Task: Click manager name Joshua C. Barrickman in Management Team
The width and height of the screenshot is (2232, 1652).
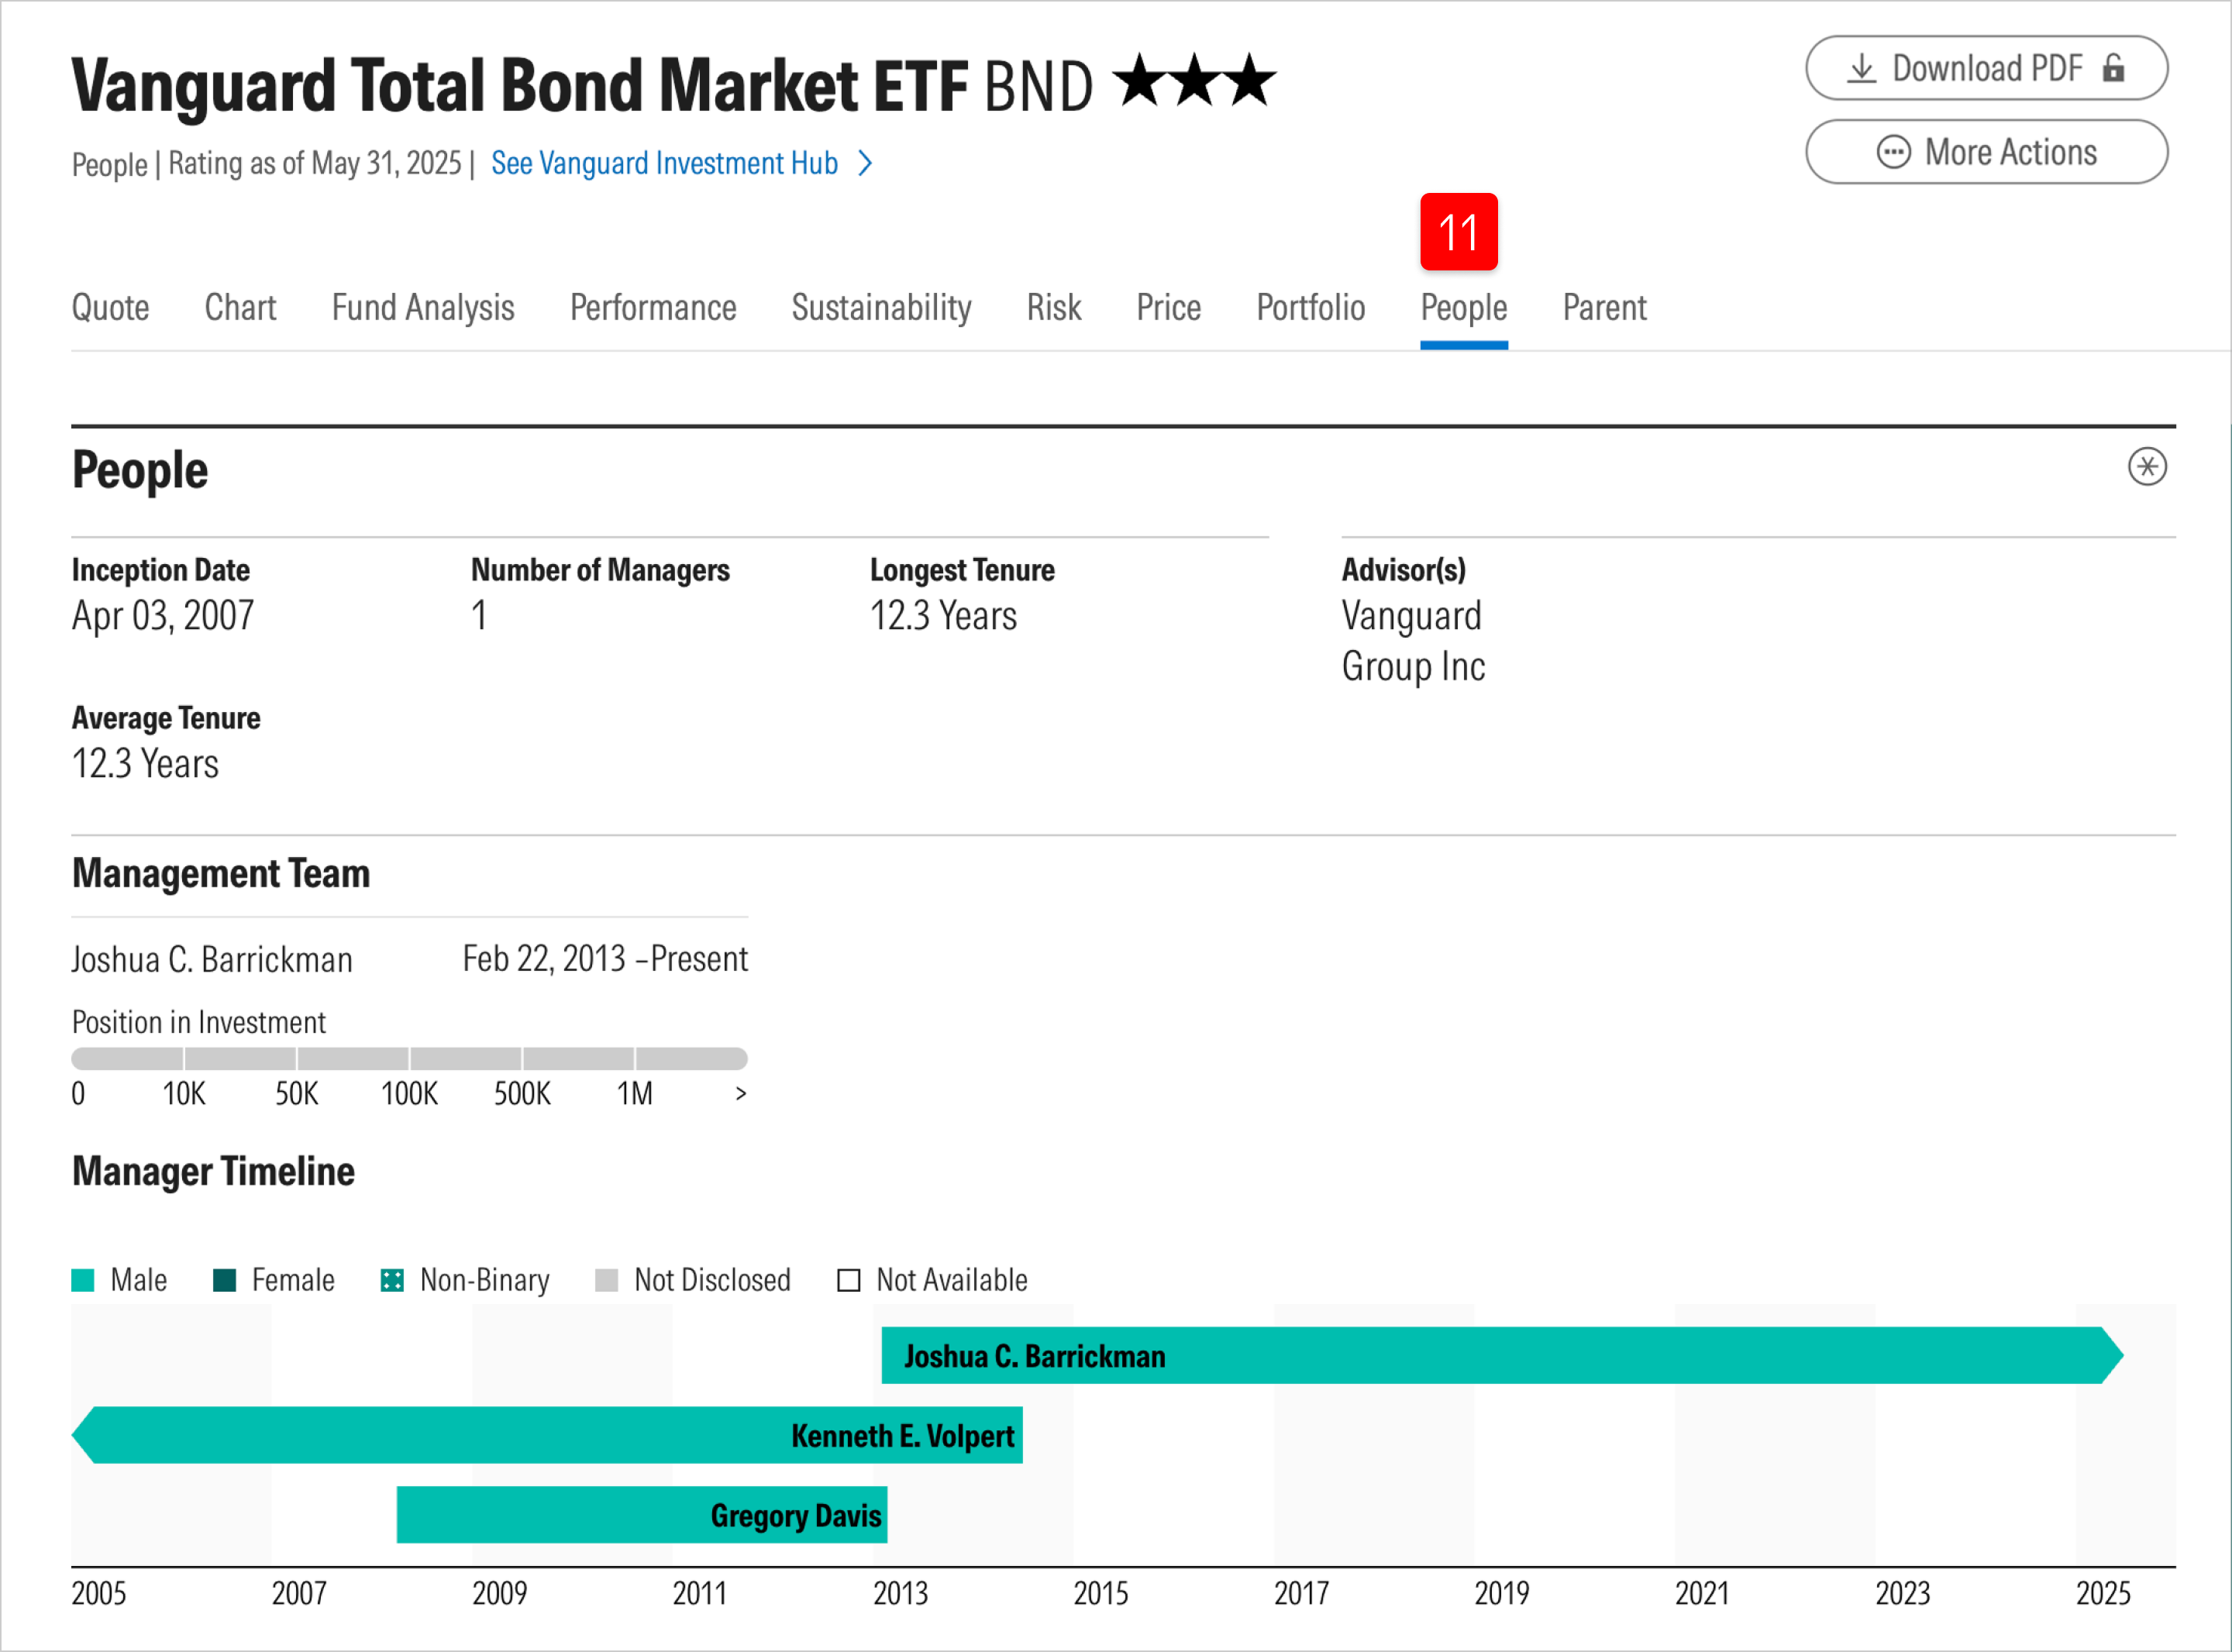Action: click(212, 959)
